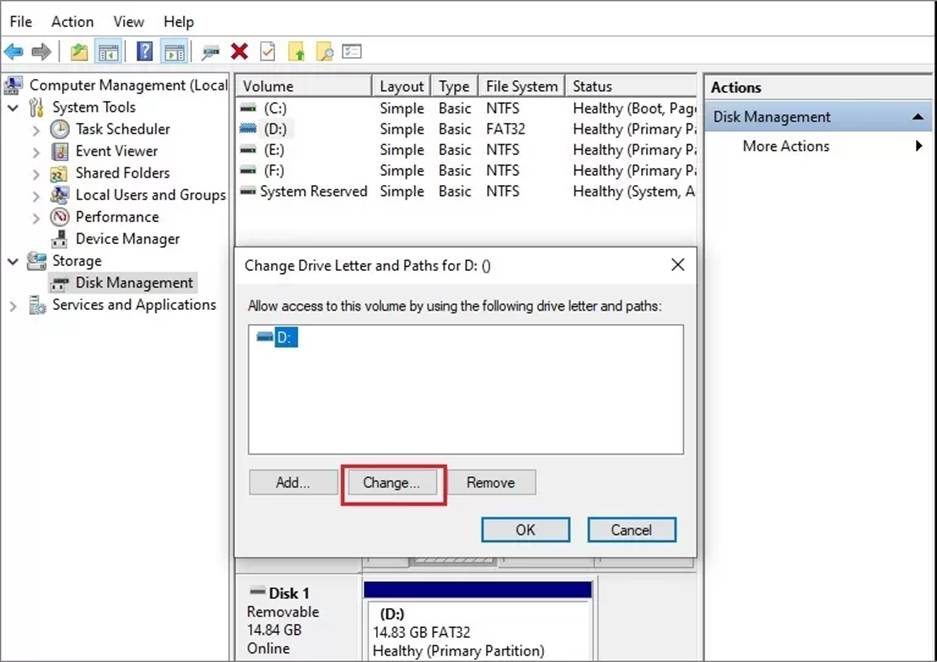Open the Action menu

[x=72, y=21]
